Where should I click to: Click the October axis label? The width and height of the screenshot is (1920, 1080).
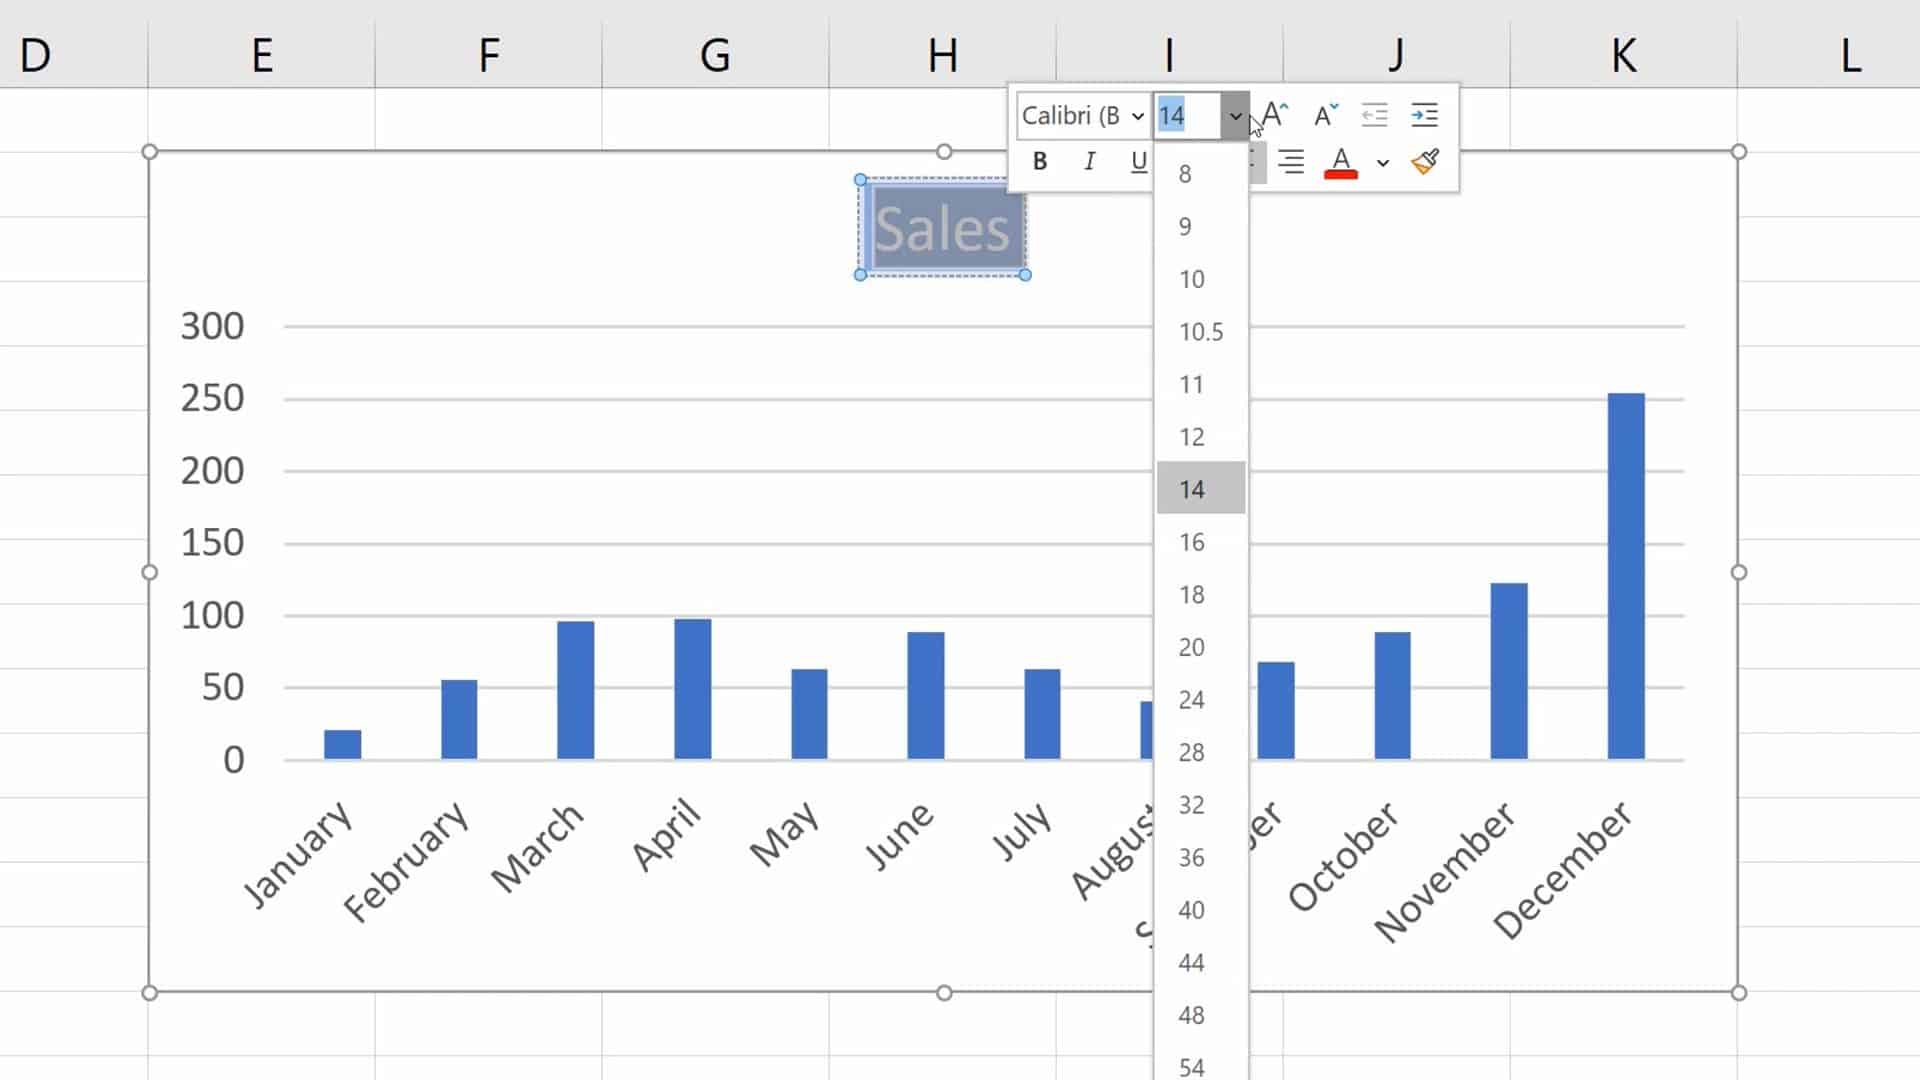coord(1344,857)
